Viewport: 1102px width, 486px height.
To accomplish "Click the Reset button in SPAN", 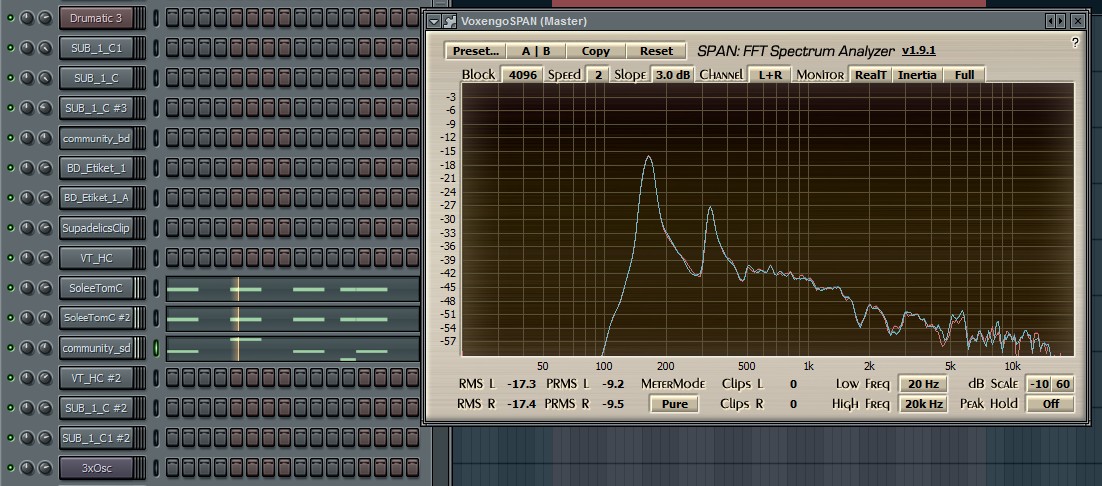I will 656,51.
